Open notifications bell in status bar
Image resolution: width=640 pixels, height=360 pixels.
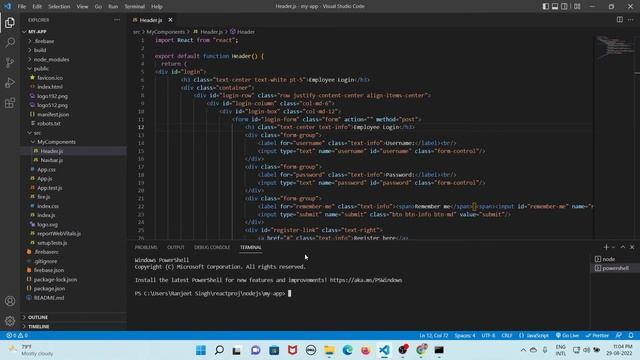pos(631,336)
